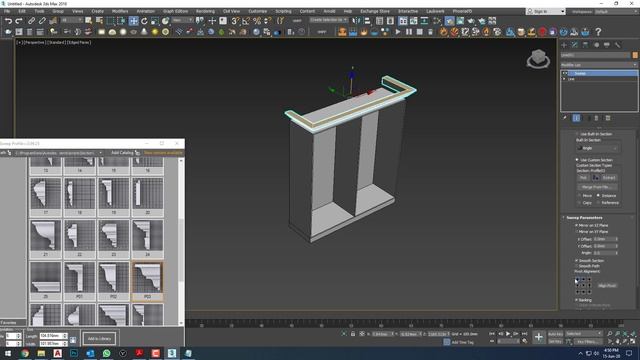Open the Graph Editors menu
The image size is (640, 360).
pyautogui.click(x=175, y=11)
